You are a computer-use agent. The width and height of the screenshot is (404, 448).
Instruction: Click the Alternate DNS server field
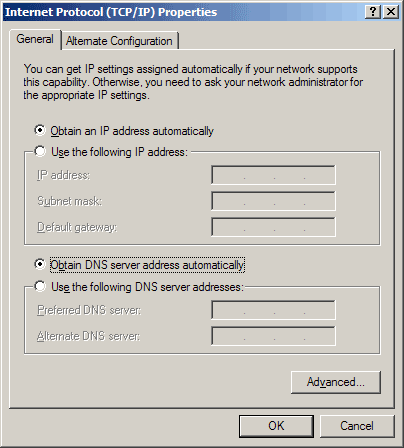click(273, 336)
